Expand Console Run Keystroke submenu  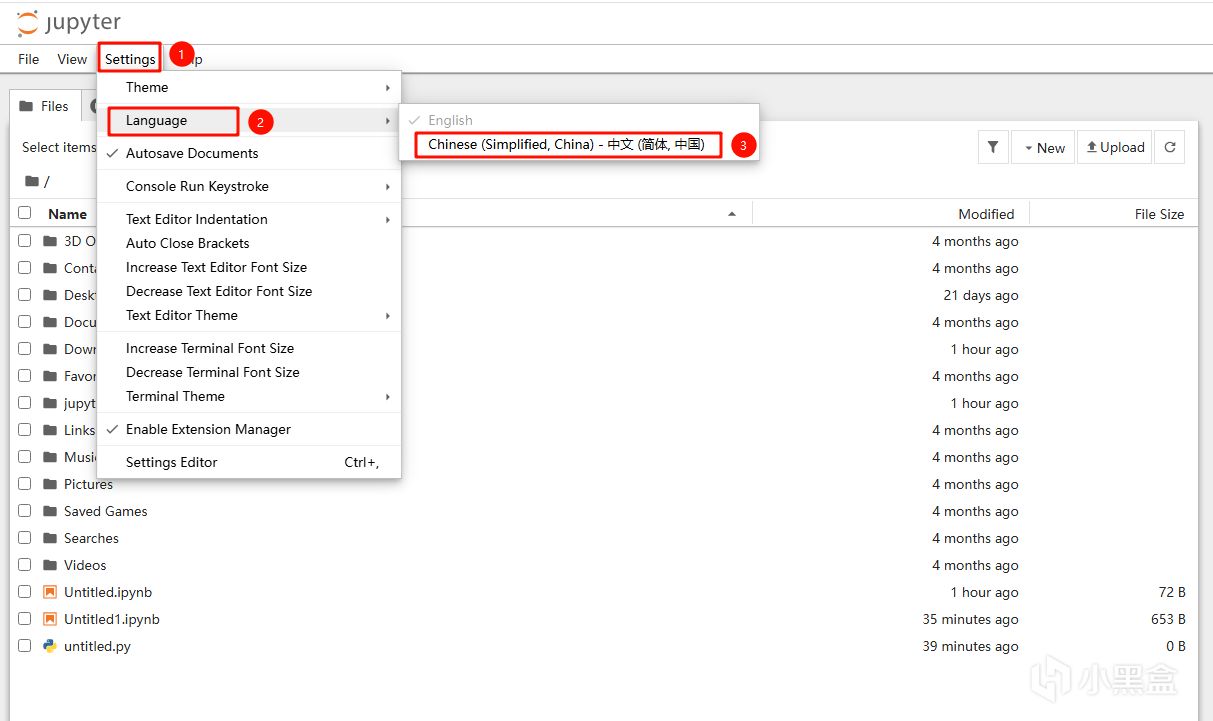tap(249, 186)
